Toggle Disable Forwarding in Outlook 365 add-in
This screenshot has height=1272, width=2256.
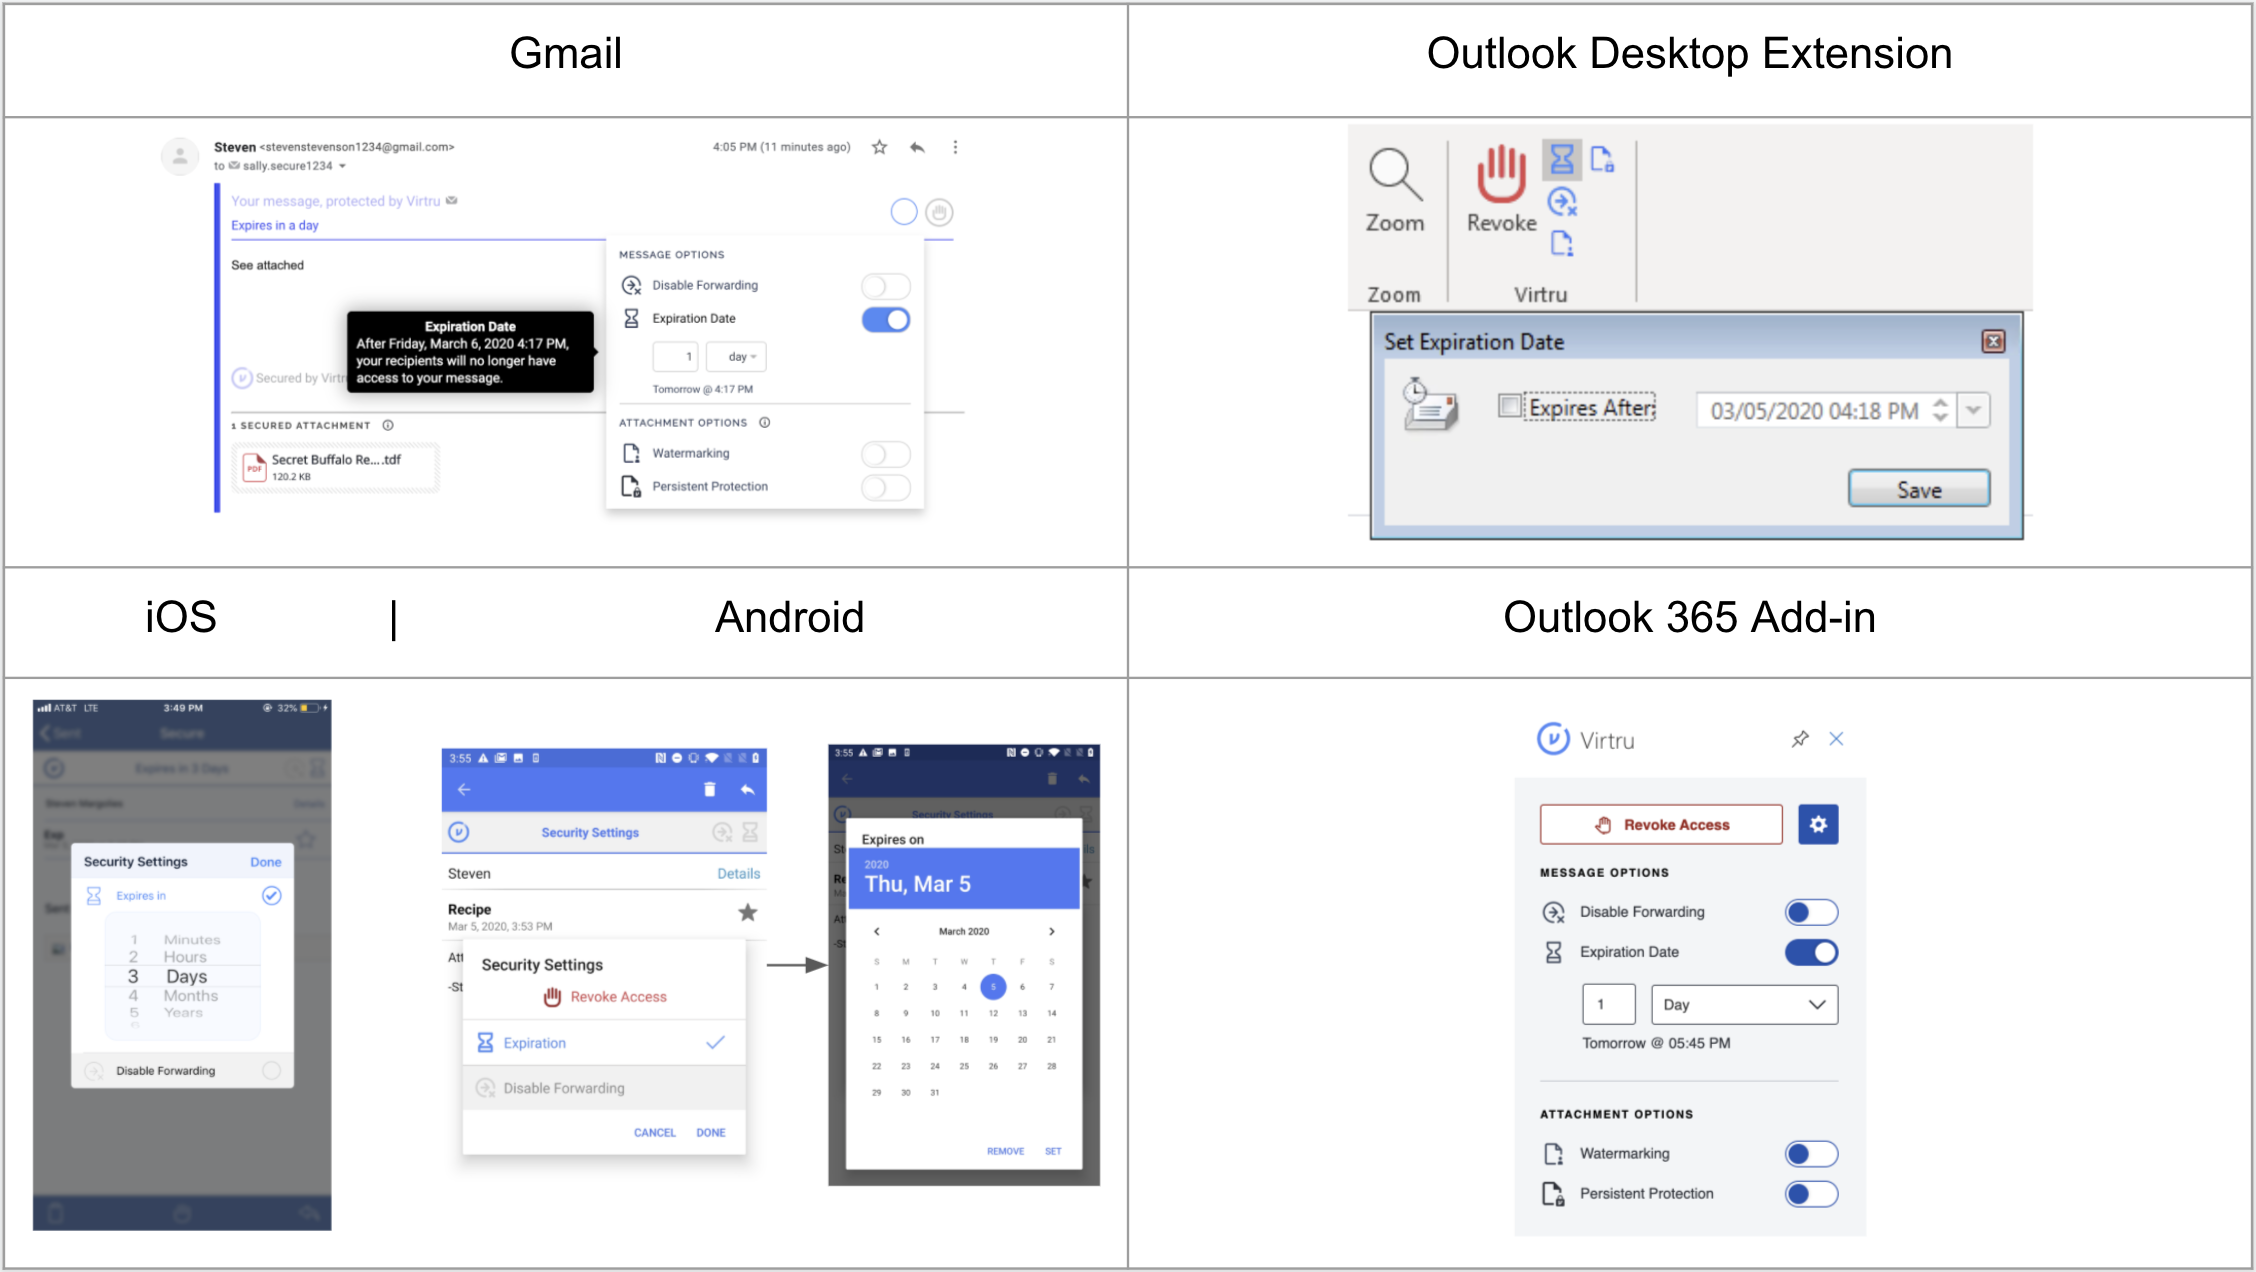pyautogui.click(x=1811, y=912)
